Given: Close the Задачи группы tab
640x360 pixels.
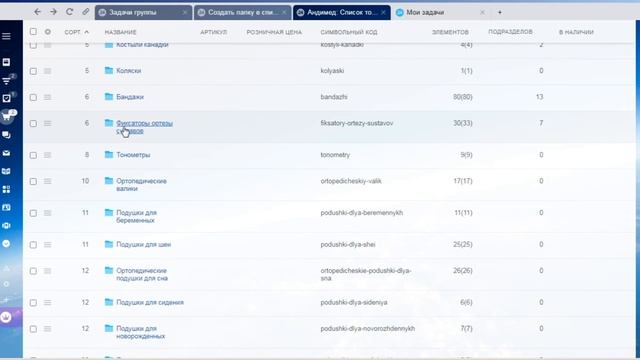Looking at the screenshot, I should point(185,13).
